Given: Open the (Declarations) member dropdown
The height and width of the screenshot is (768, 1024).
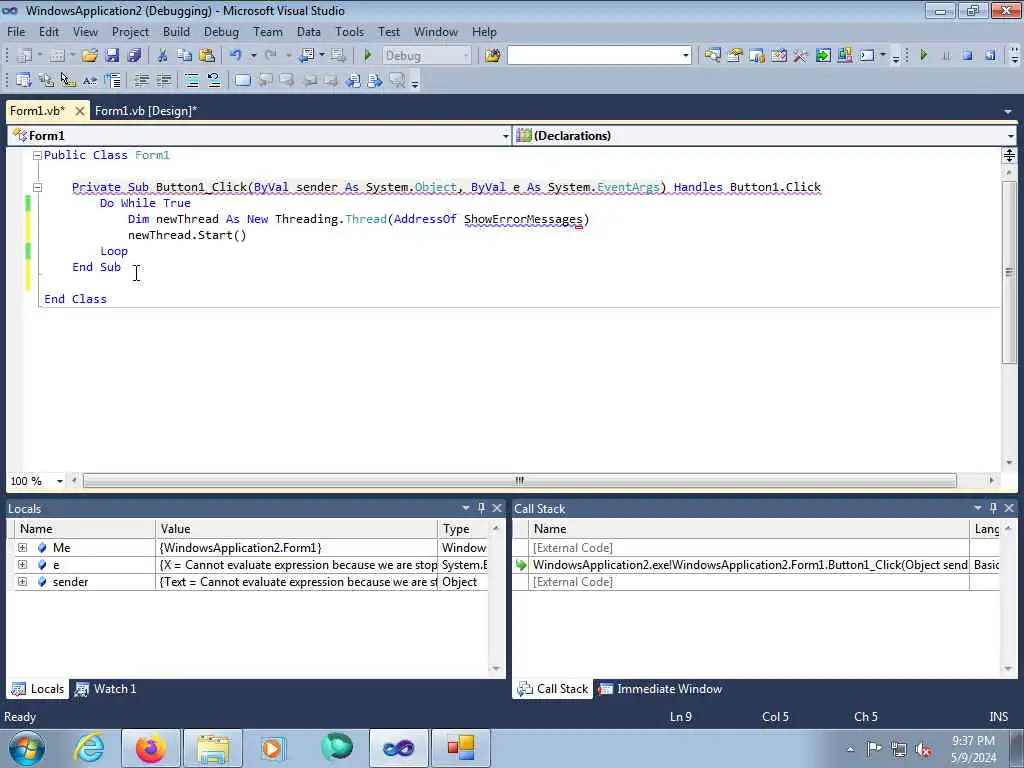Looking at the screenshot, I should [1010, 136].
